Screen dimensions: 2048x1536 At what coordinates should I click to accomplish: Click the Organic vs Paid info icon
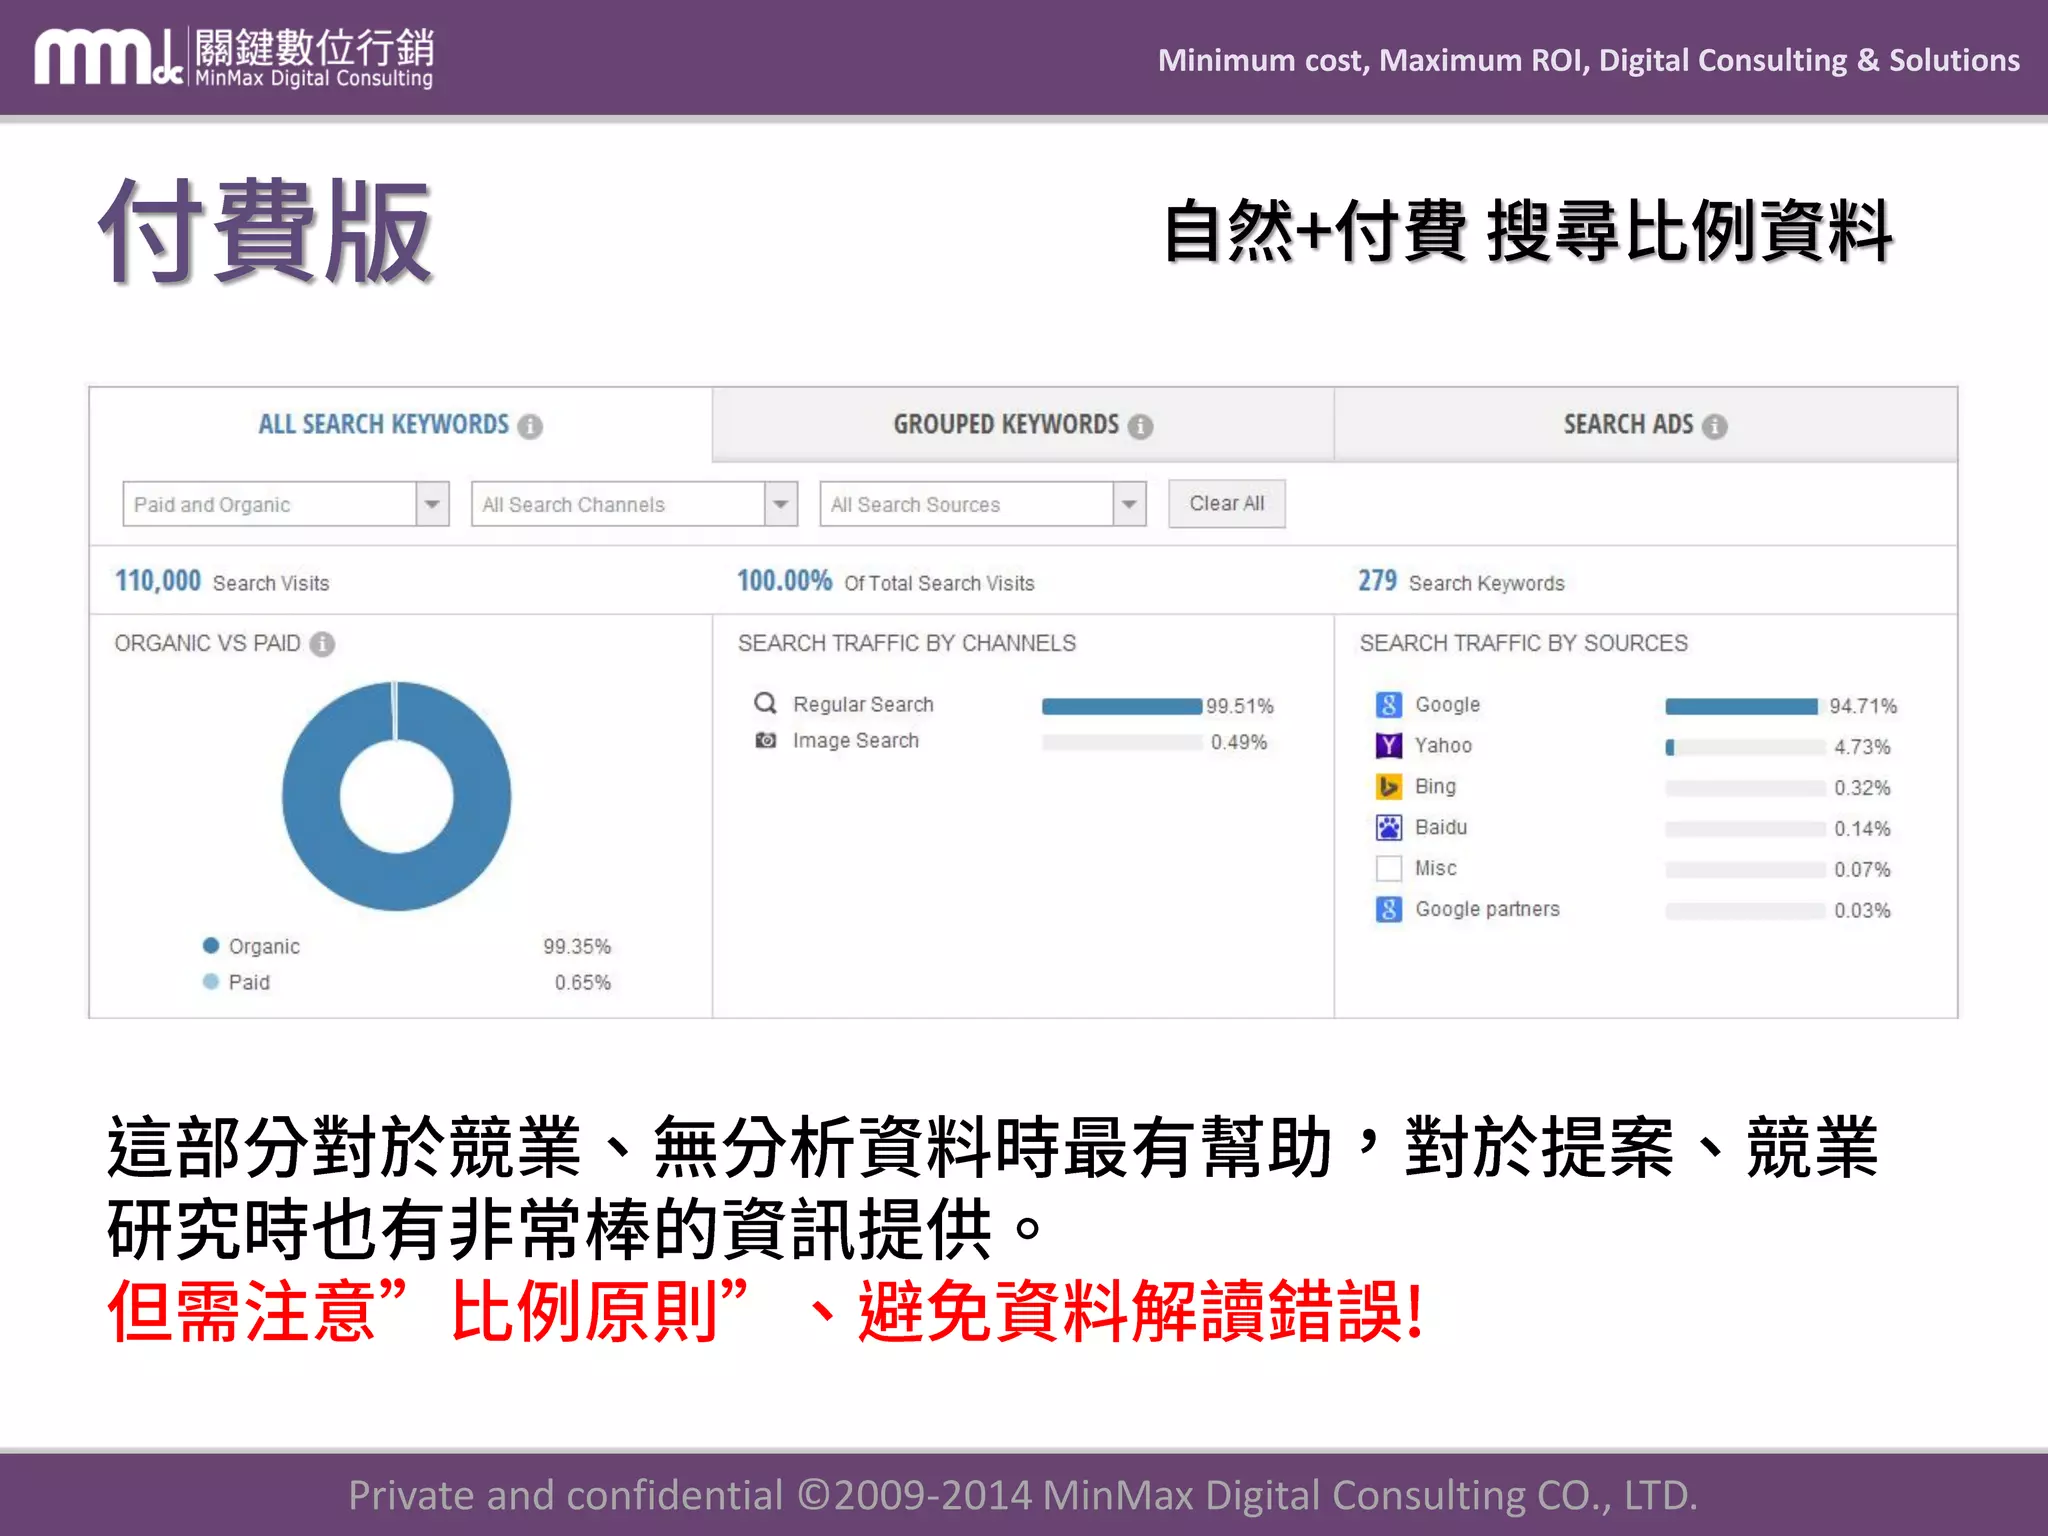(x=322, y=644)
